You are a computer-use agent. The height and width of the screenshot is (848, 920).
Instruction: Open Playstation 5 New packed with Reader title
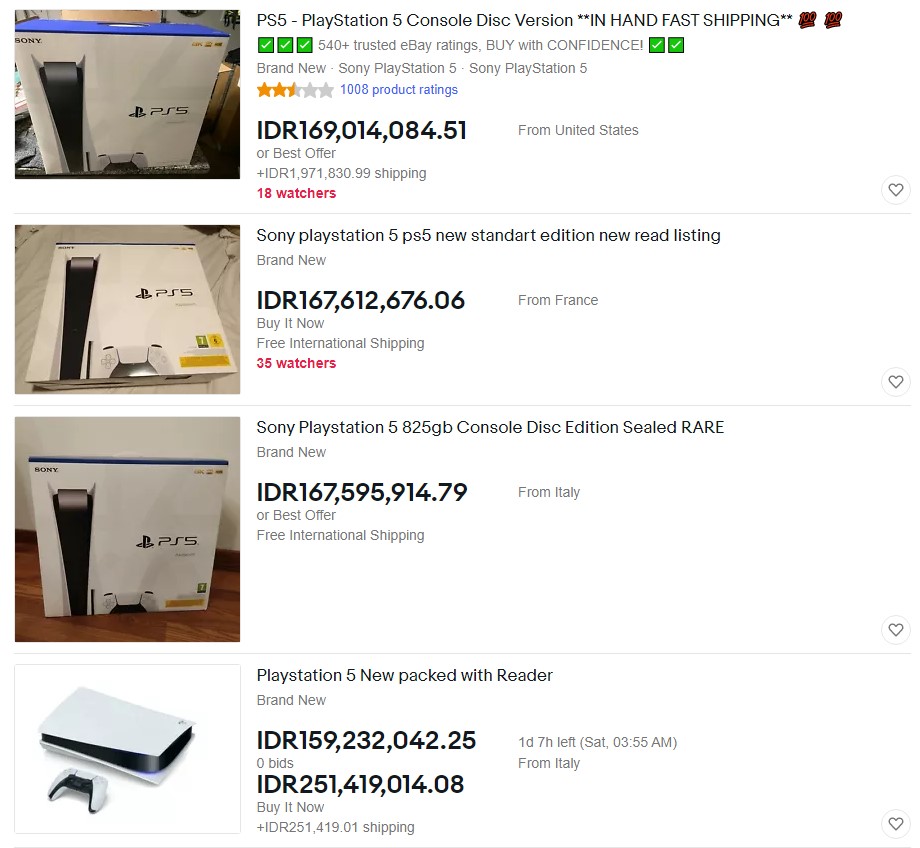[404, 675]
